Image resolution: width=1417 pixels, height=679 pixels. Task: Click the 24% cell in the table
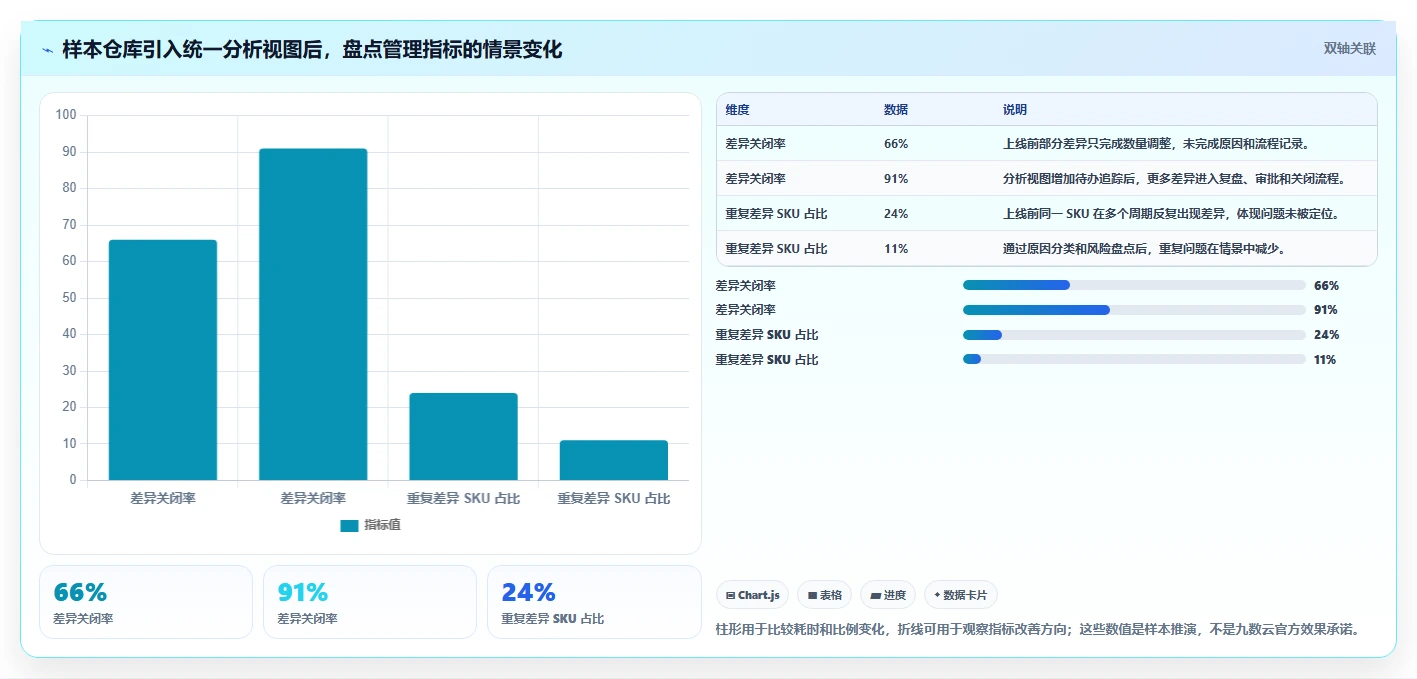896,214
